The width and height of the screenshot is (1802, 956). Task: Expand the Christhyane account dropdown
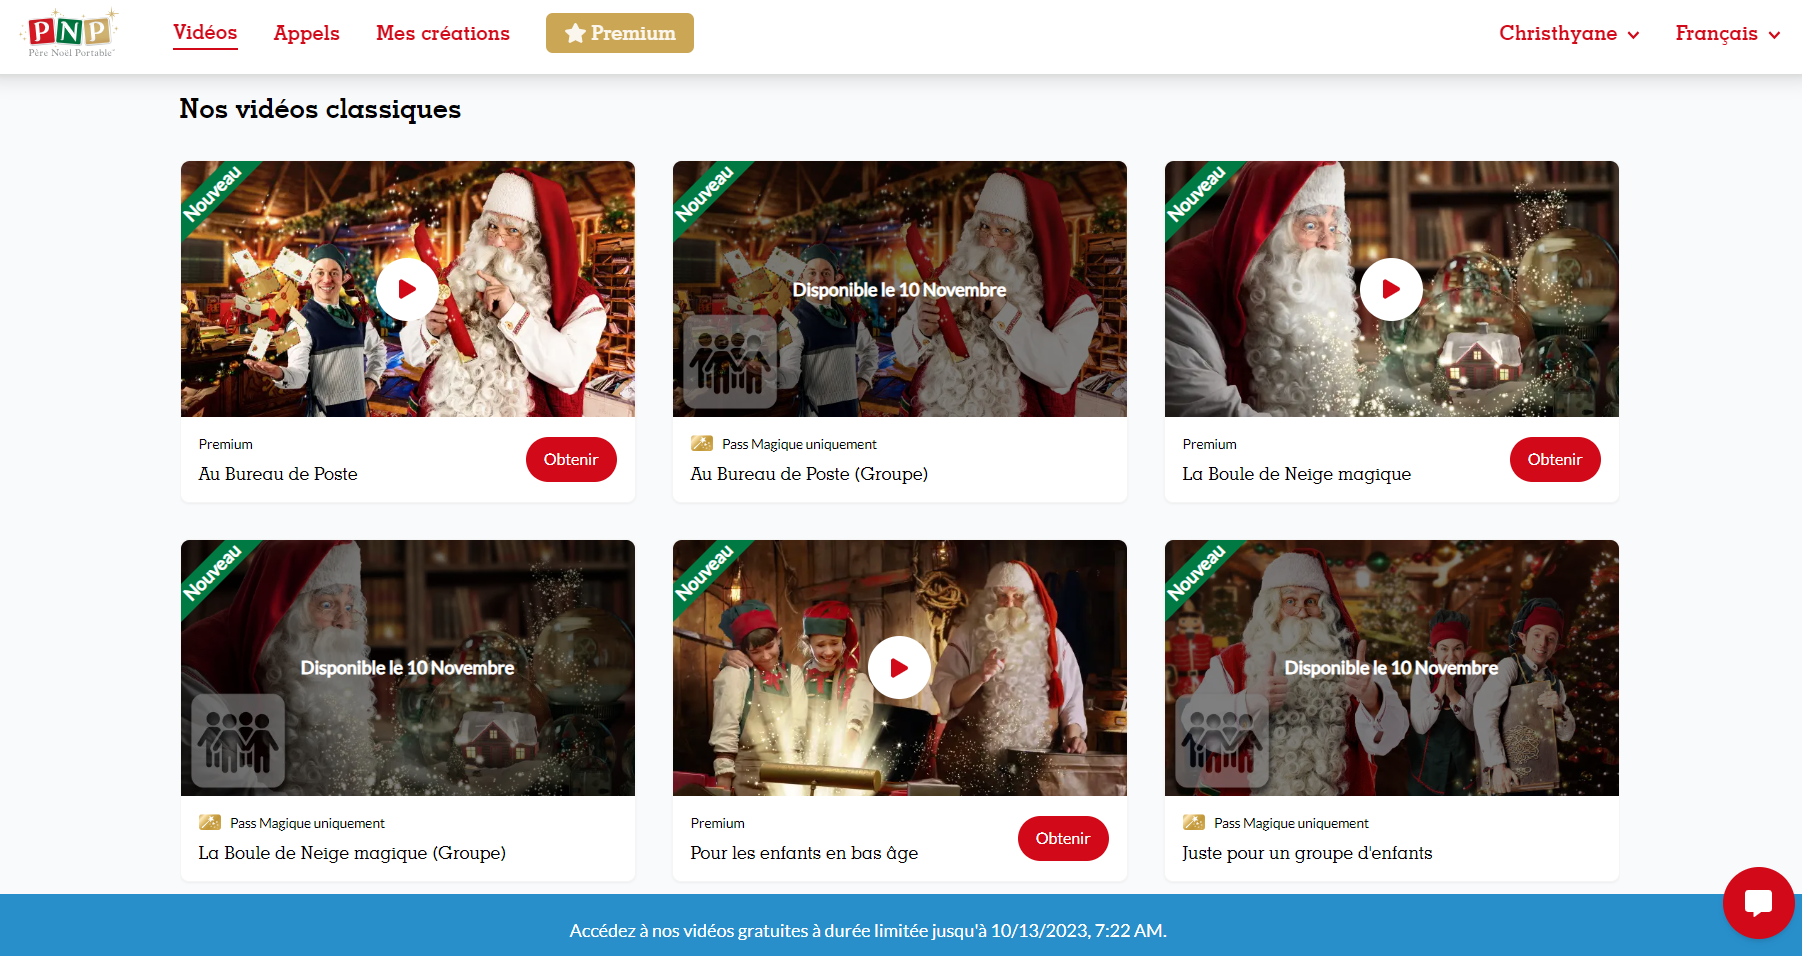1569,33
